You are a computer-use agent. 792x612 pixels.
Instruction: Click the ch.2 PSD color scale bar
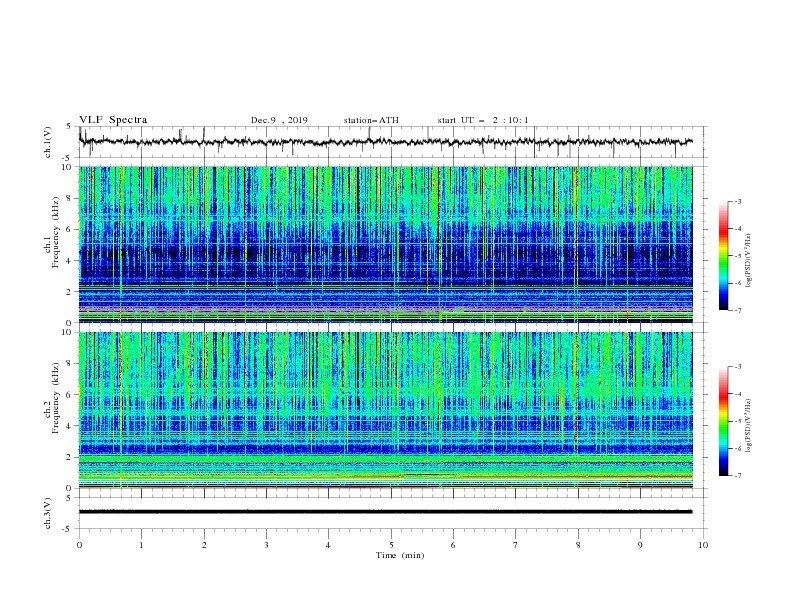coord(723,421)
